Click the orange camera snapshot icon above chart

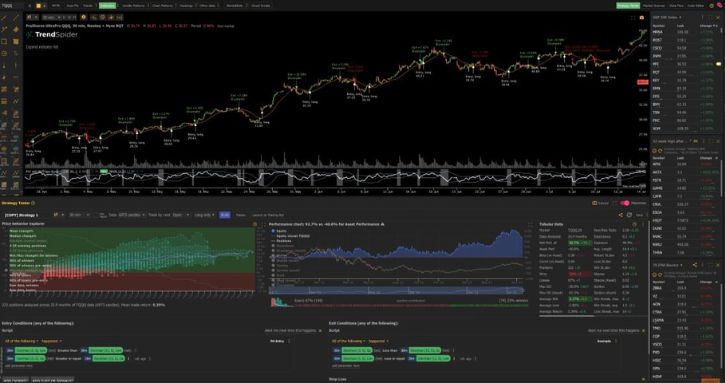tap(642, 18)
